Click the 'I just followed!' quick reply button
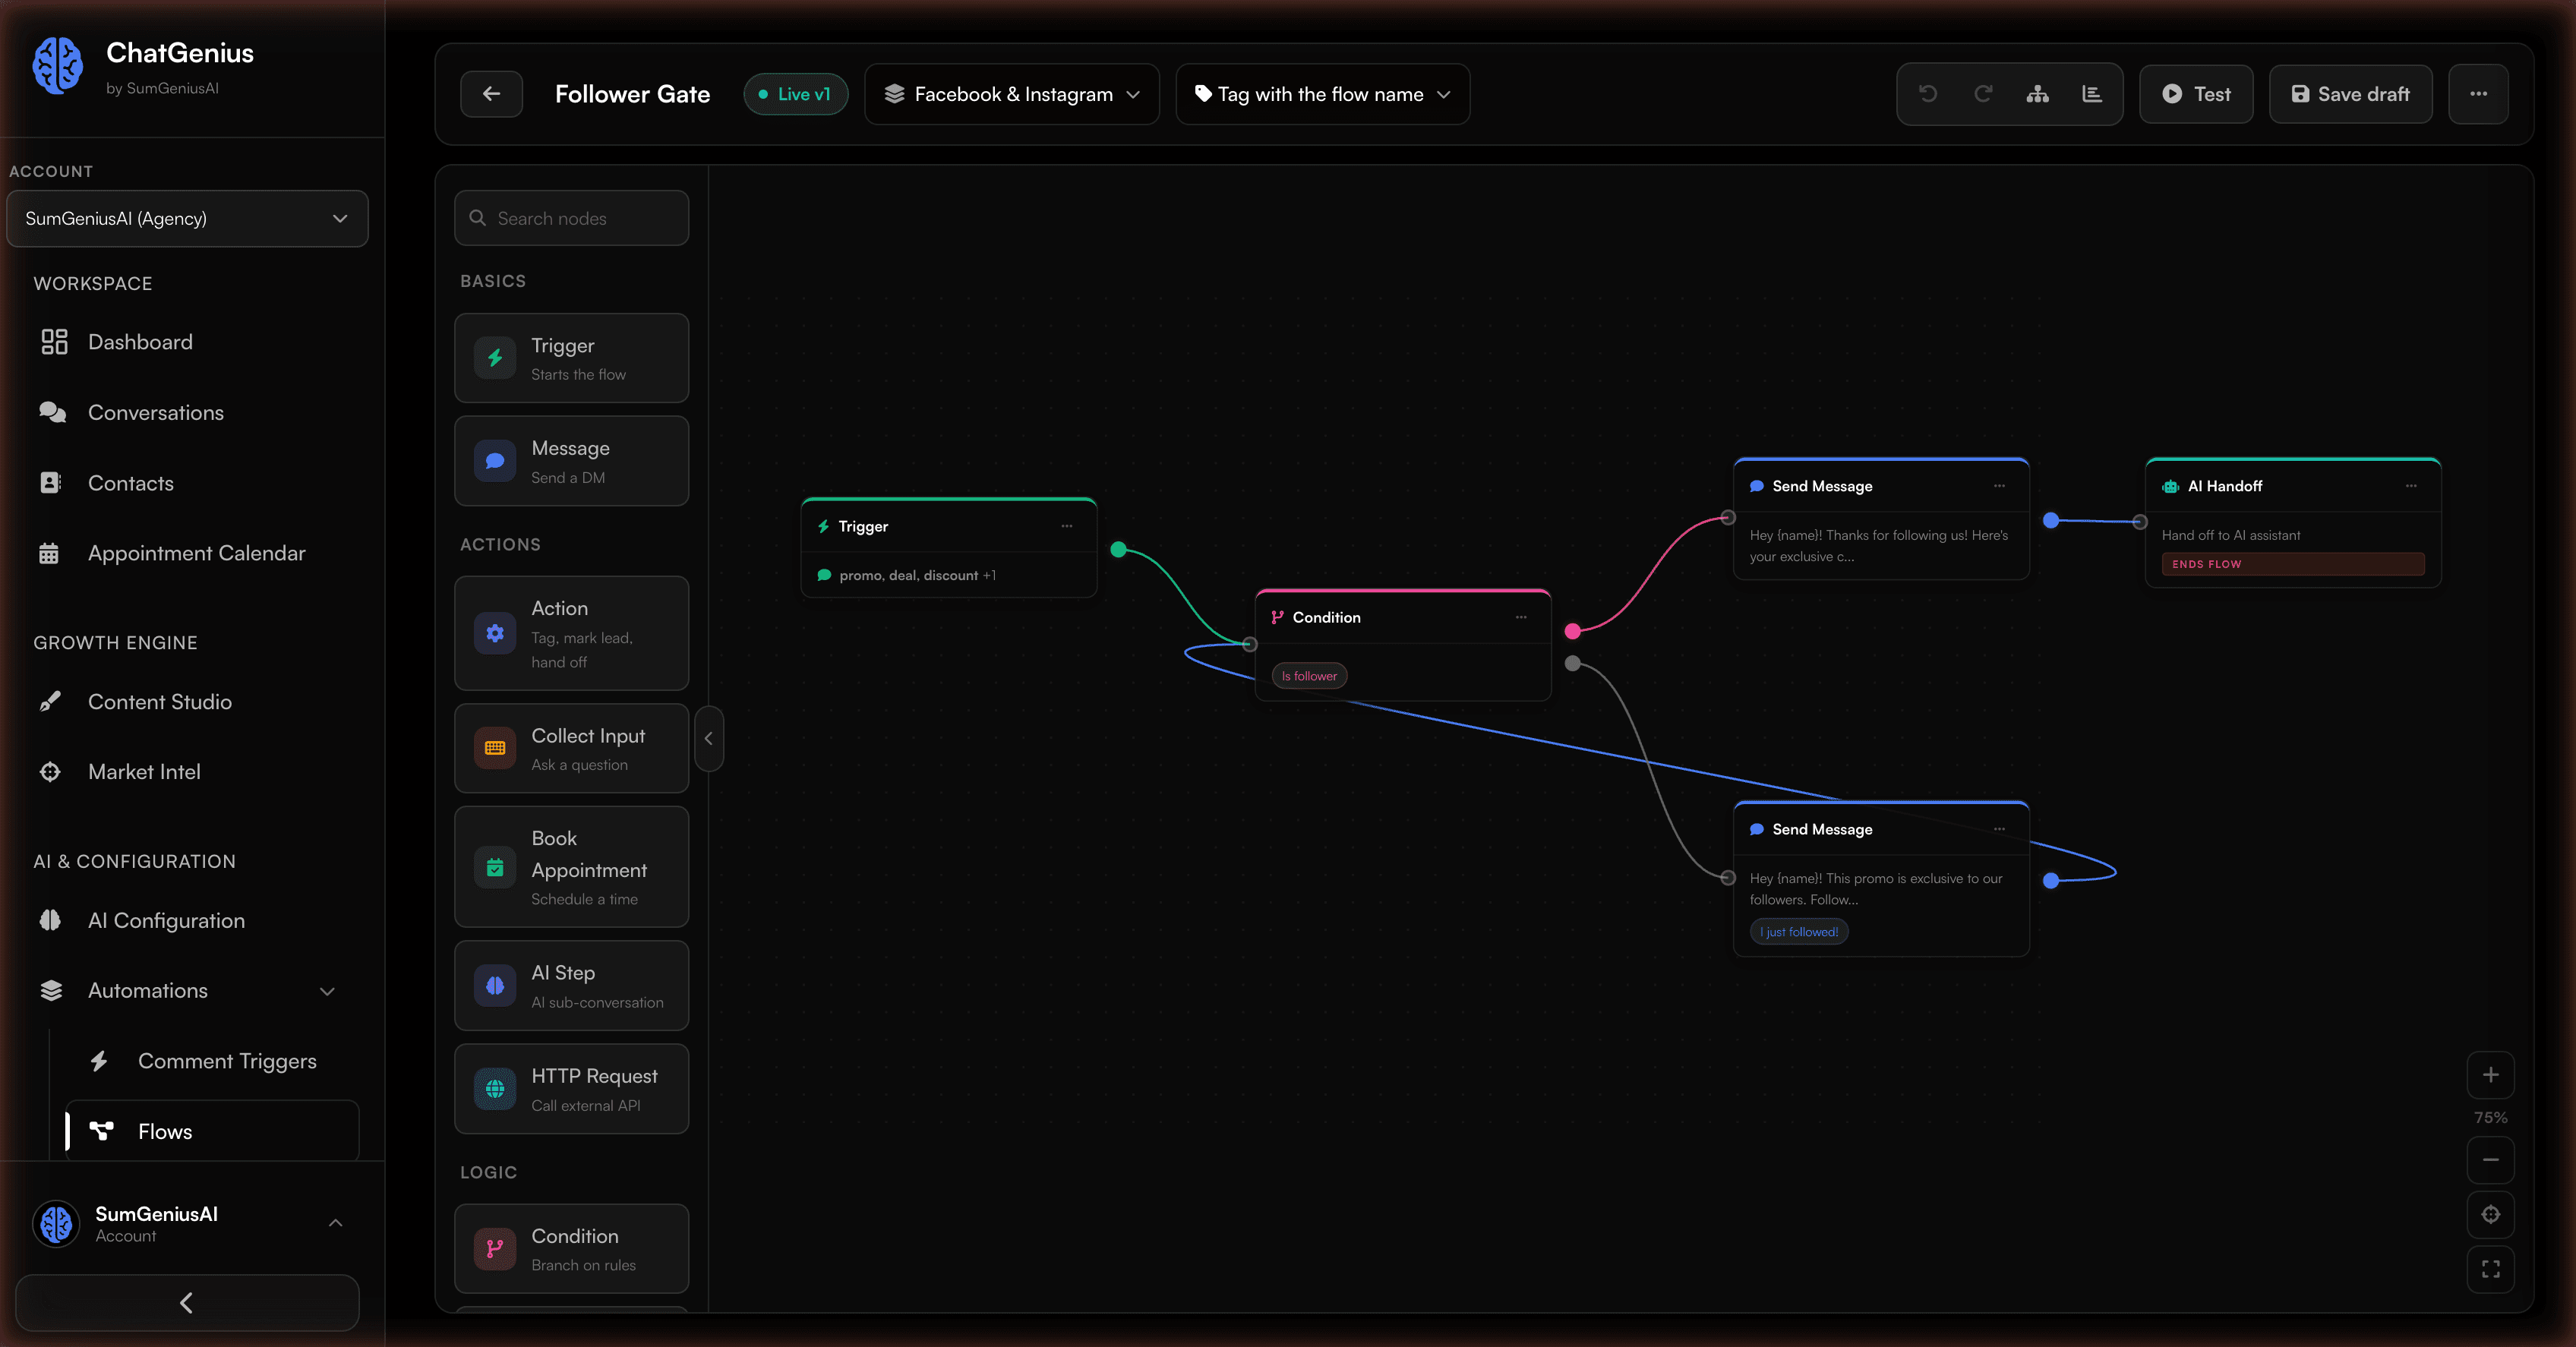The width and height of the screenshot is (2576, 1347). tap(1799, 932)
